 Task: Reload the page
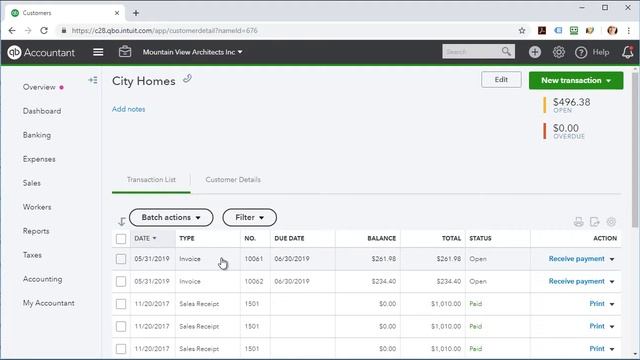click(44, 31)
